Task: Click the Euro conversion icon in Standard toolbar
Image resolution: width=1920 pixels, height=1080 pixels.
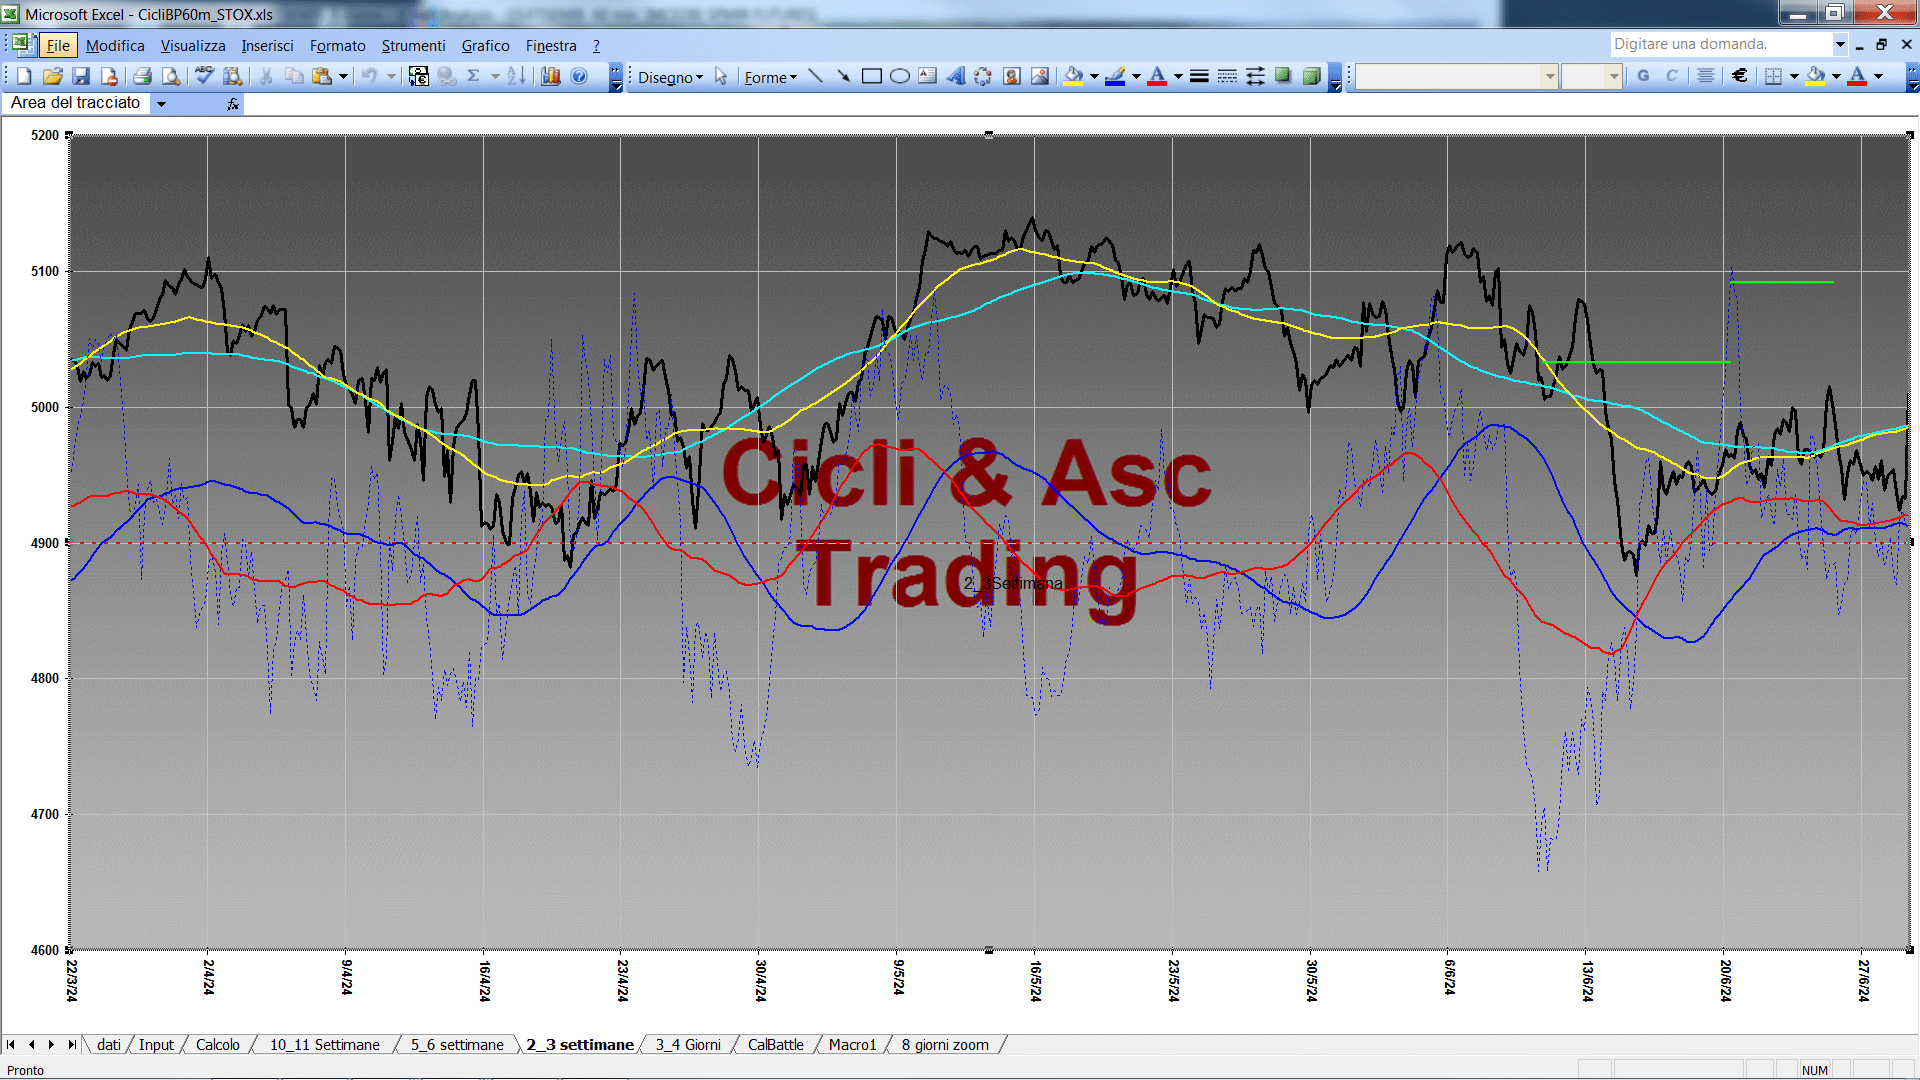Action: tap(419, 76)
